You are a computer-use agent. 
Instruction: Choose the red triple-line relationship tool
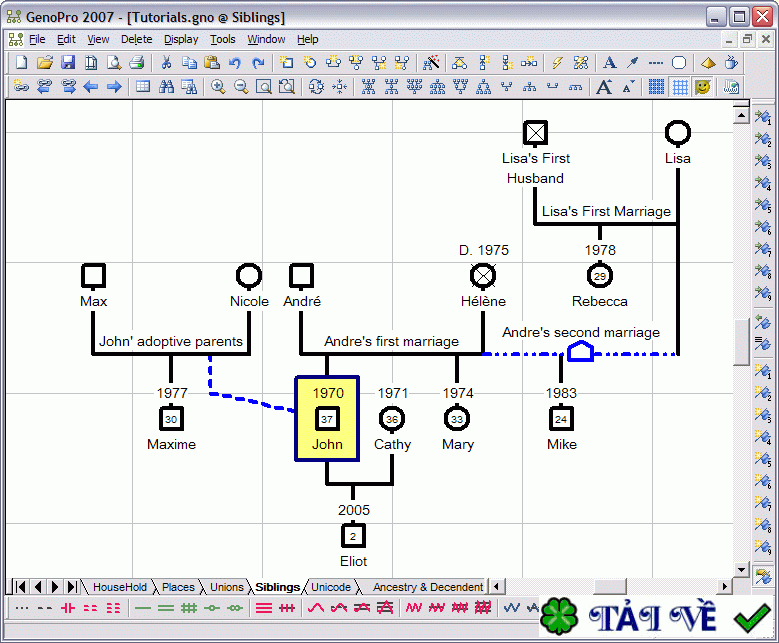pos(264,608)
